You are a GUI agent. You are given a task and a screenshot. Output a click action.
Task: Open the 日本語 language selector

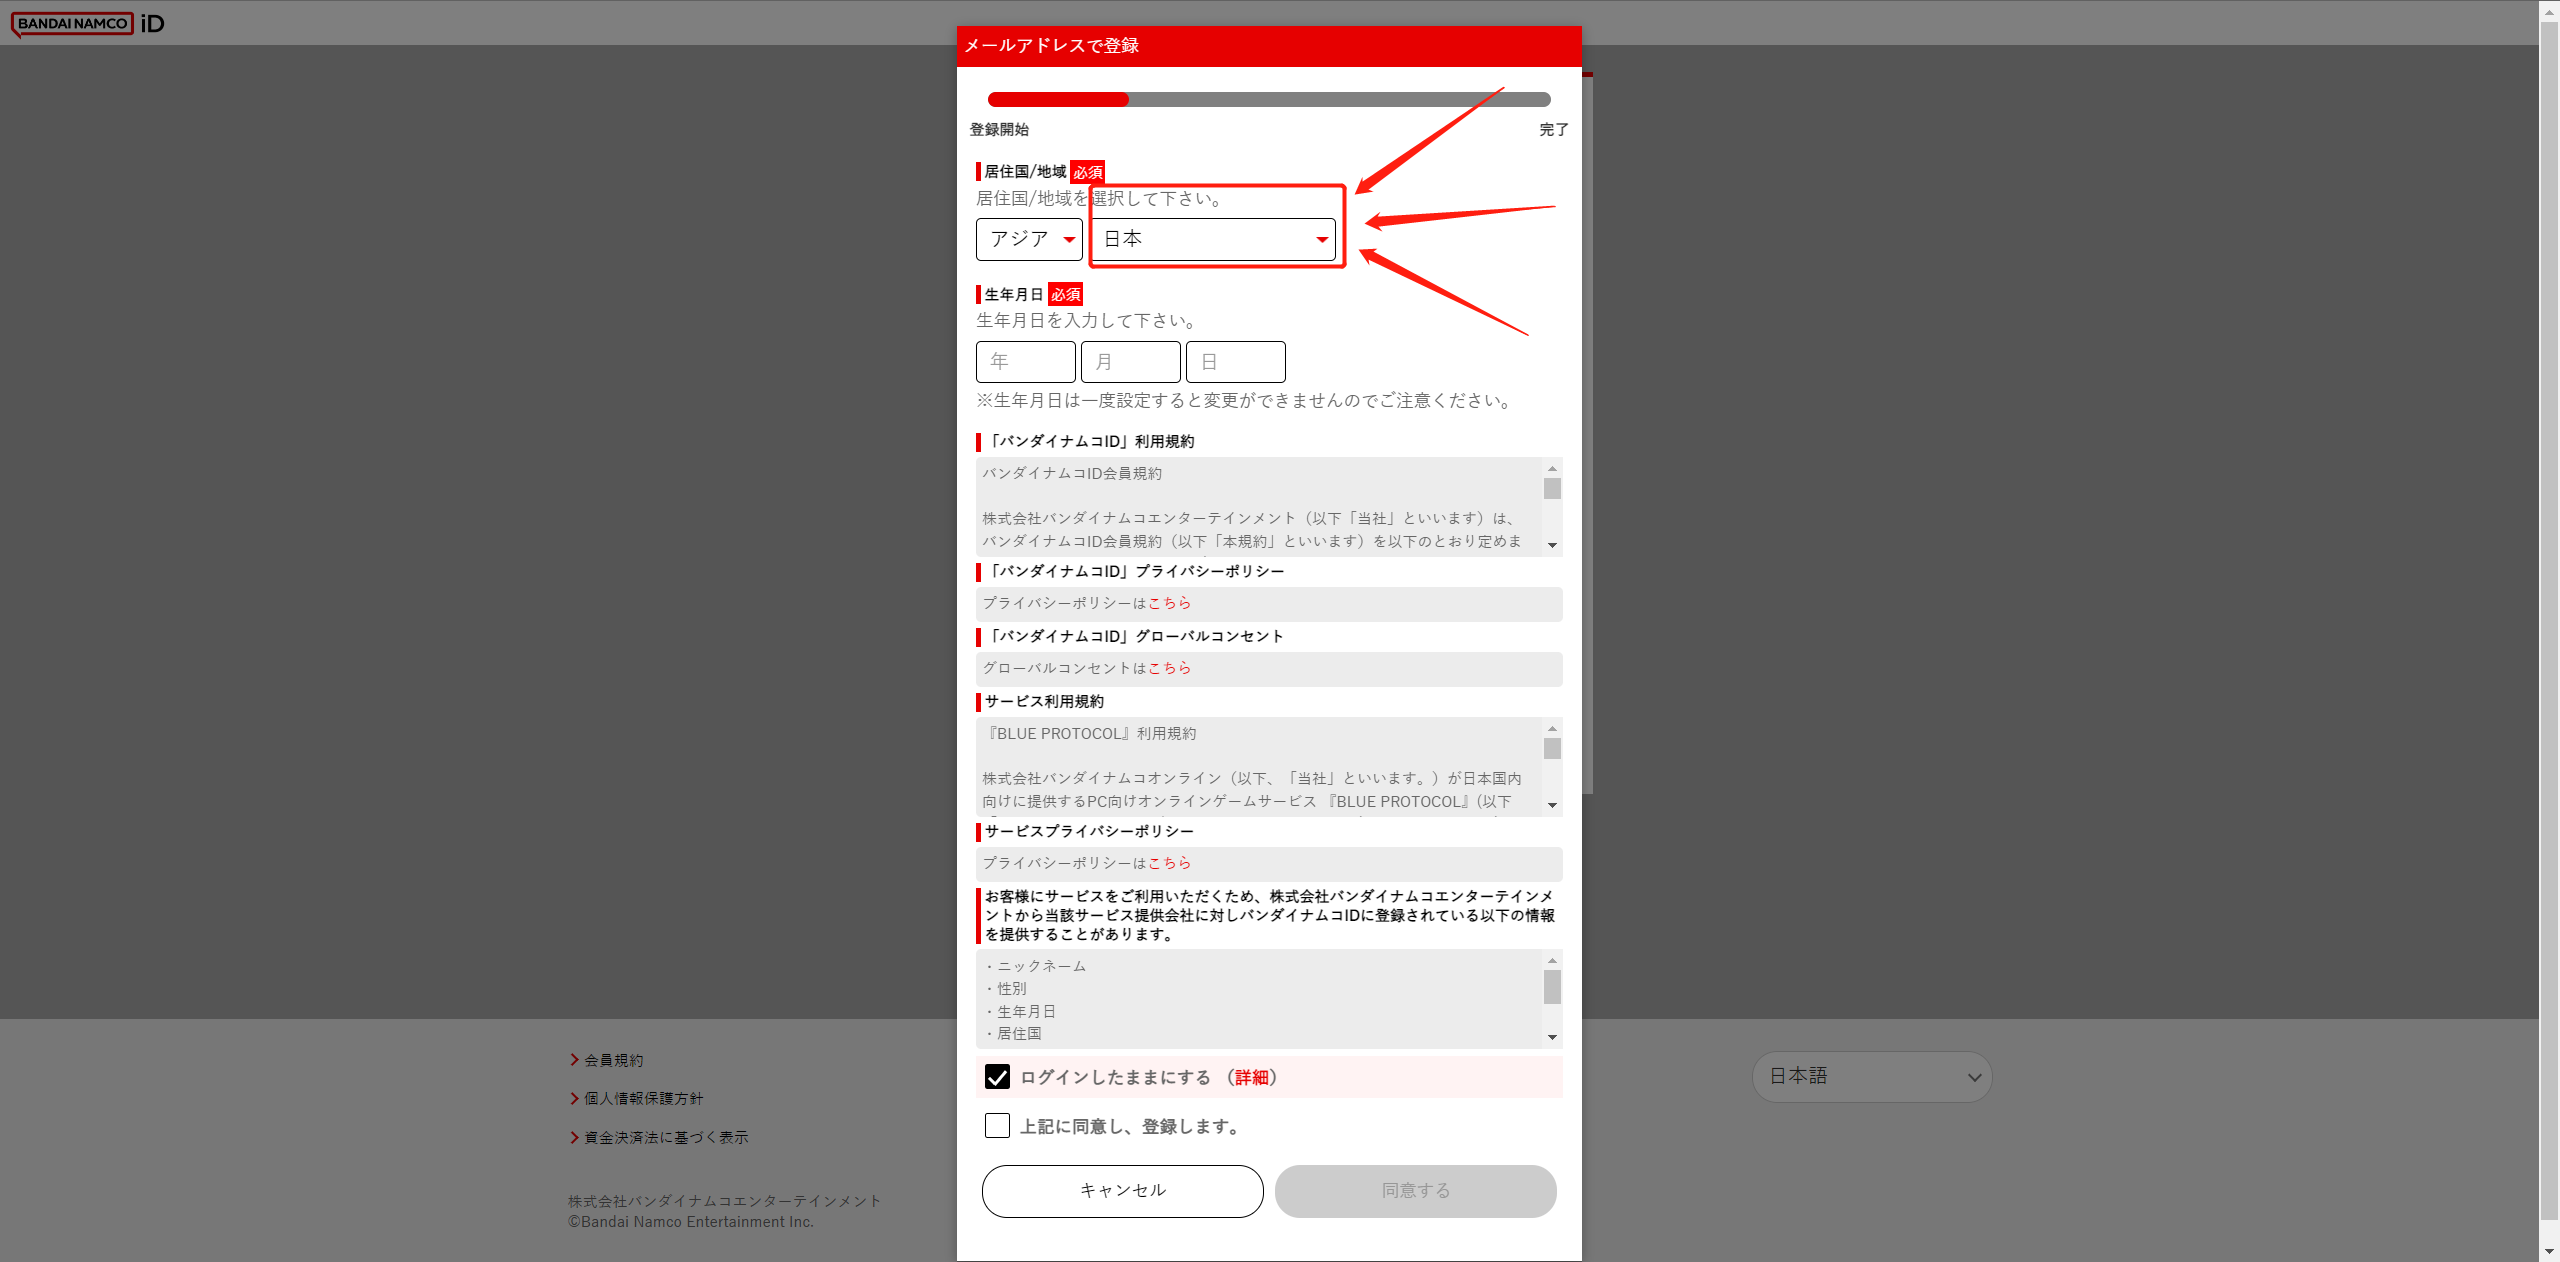[1871, 1077]
